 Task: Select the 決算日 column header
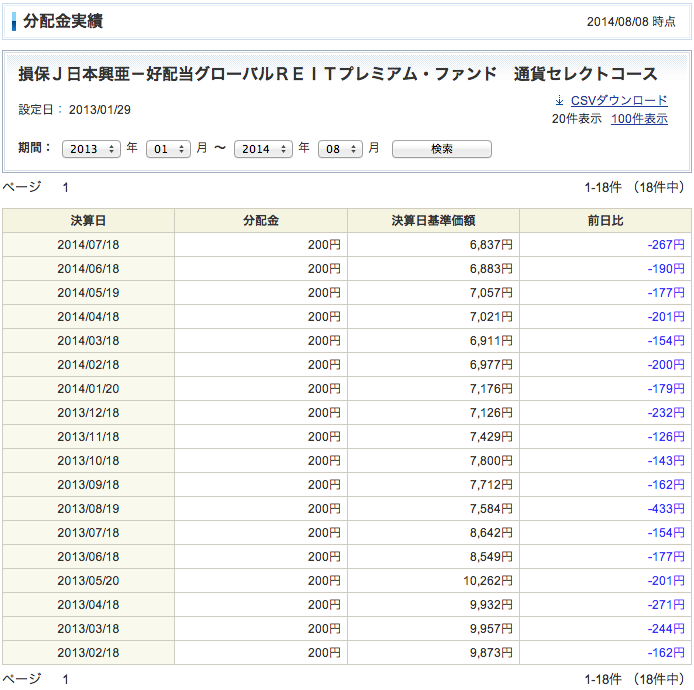point(88,220)
